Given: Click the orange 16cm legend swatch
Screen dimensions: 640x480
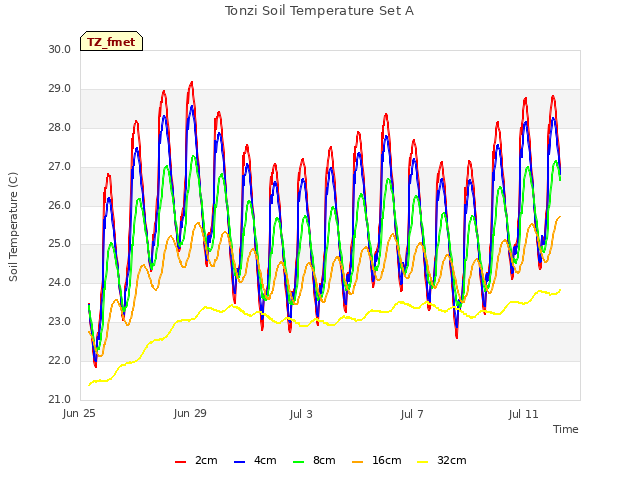Looking at the screenshot, I should point(358,462).
